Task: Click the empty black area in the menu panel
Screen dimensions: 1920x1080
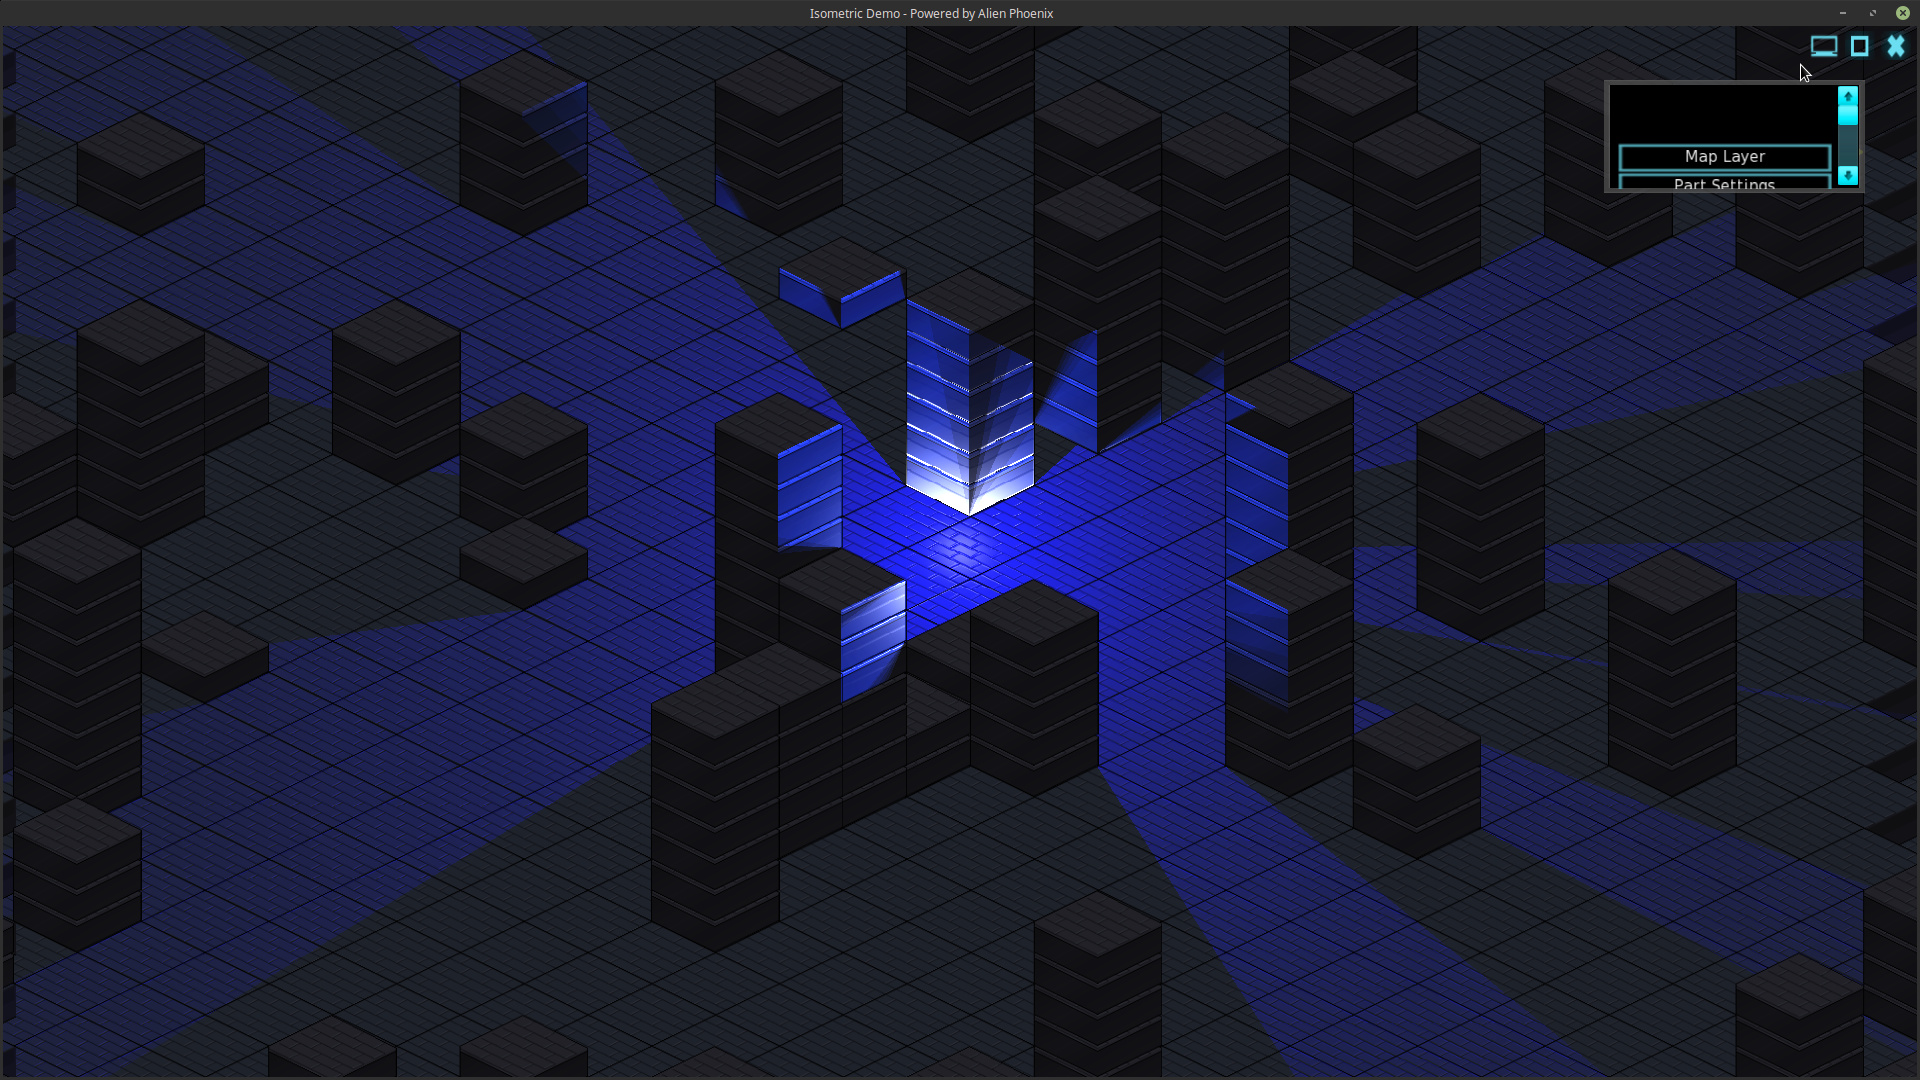Action: (1722, 112)
